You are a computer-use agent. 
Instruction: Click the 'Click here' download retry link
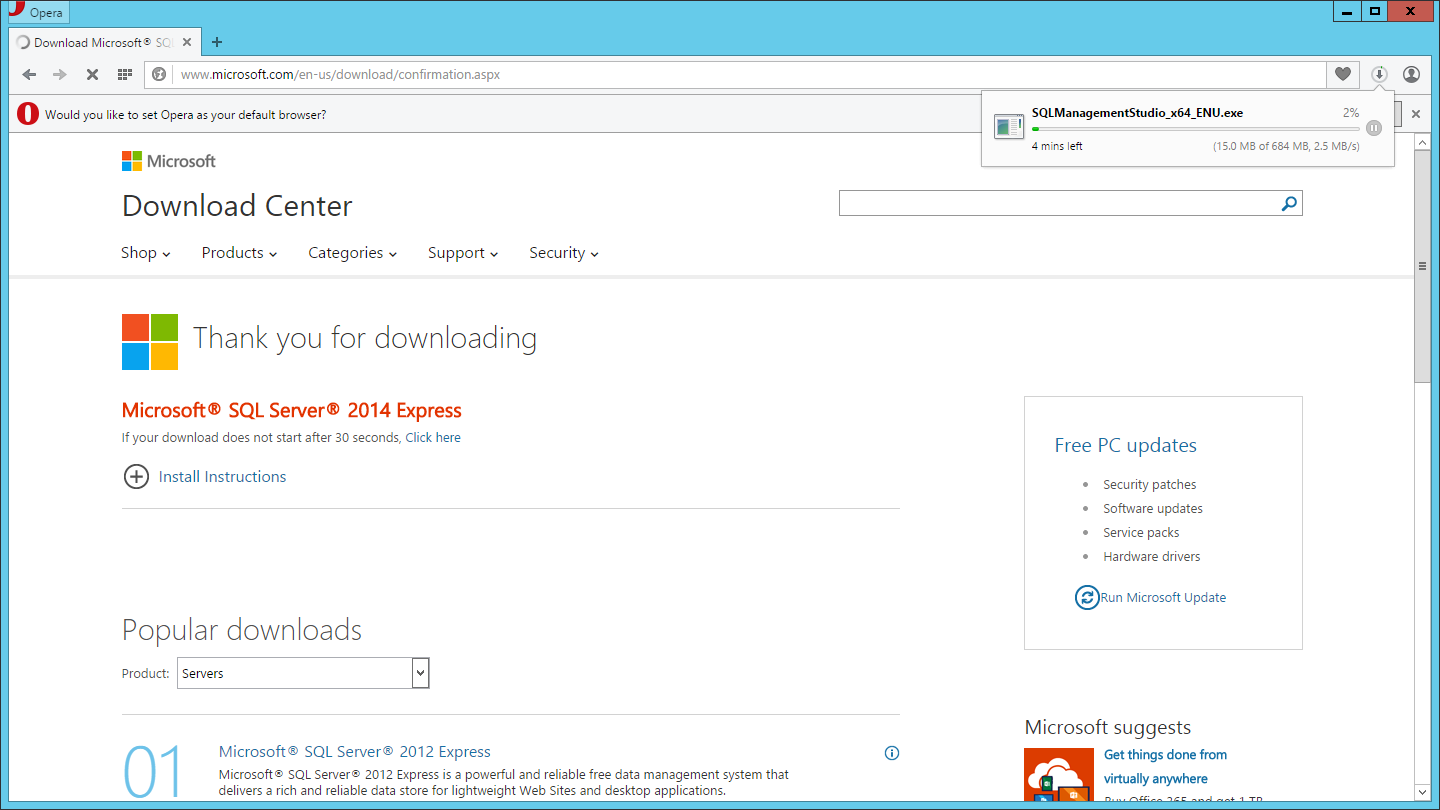tap(433, 437)
